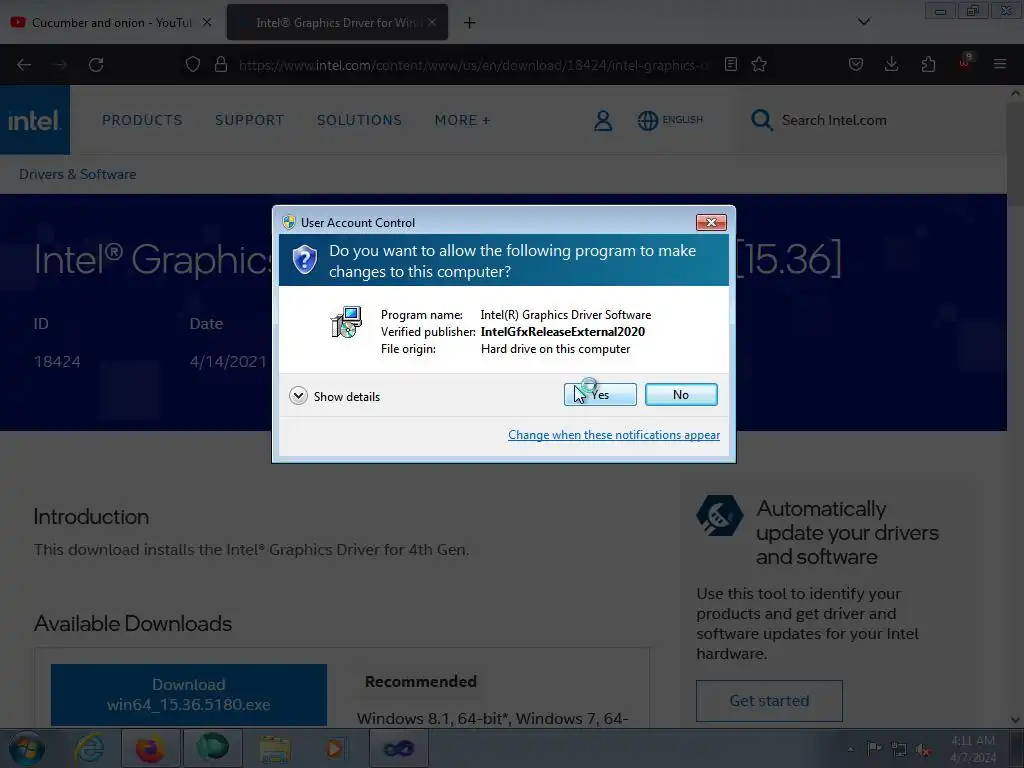Click the Search Intel.com field
The height and width of the screenshot is (768, 1024).
pos(834,120)
